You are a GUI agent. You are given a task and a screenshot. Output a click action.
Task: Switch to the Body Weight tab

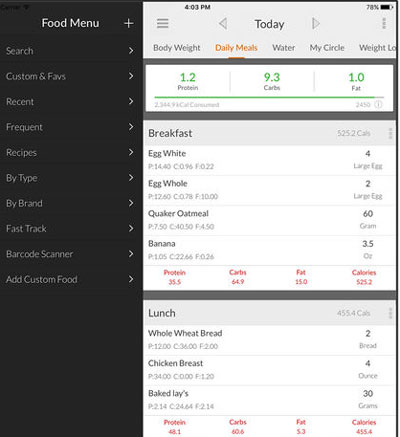pyautogui.click(x=177, y=48)
